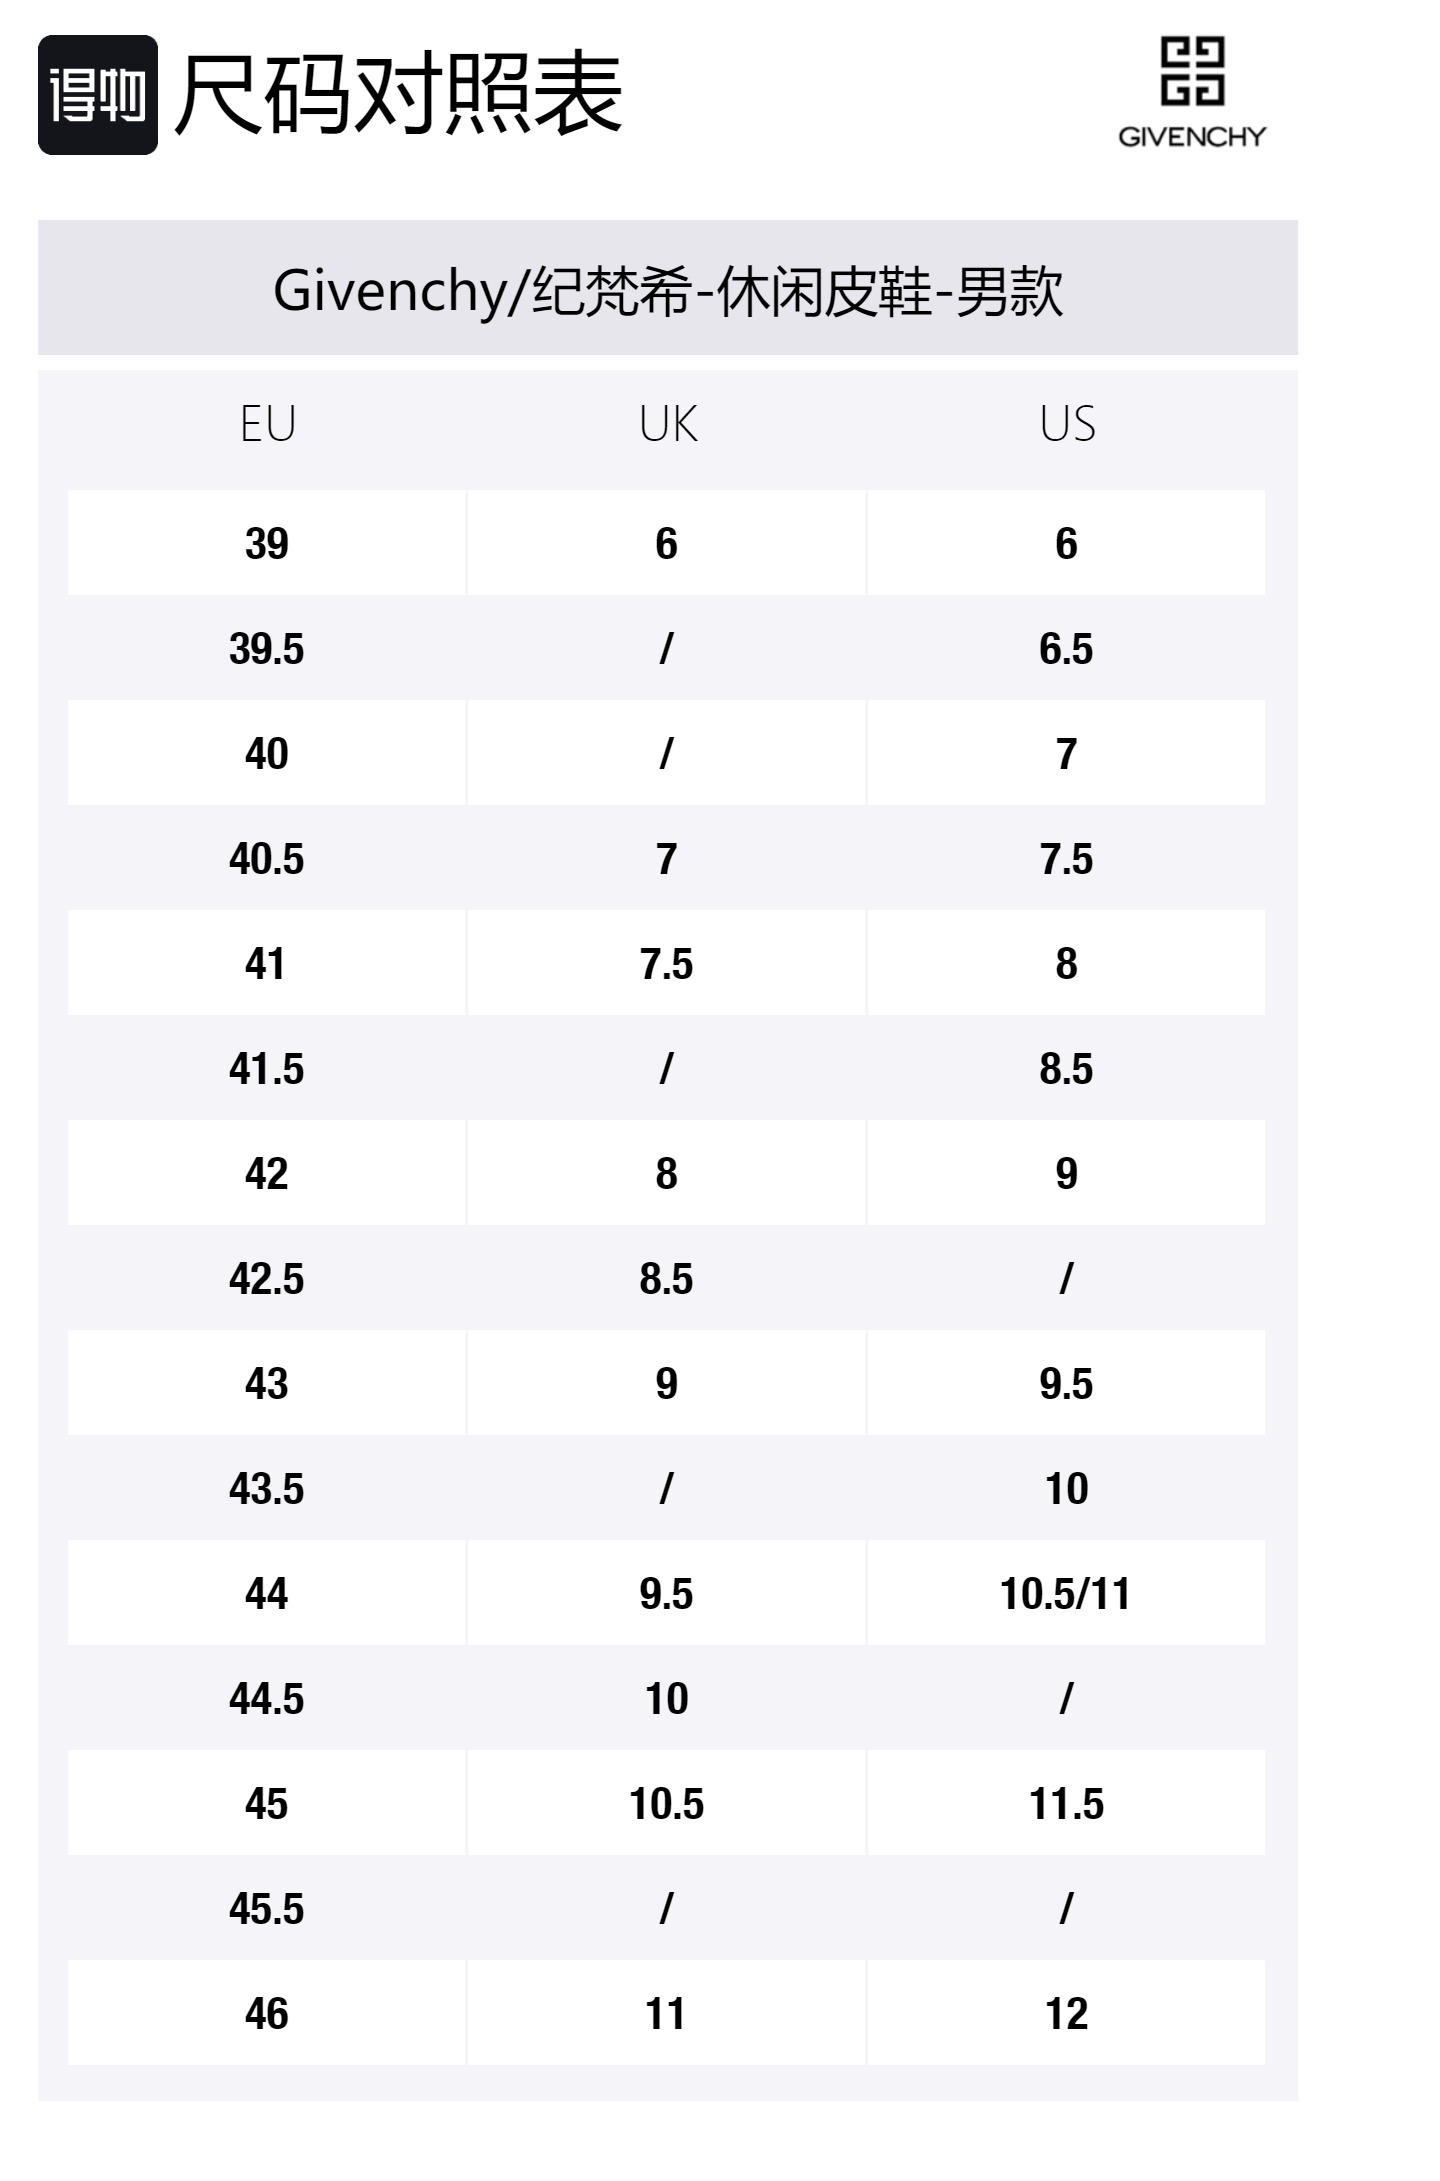The image size is (1440, 2181).
Task: Click the US size 6.5 cell
Action: (x=1066, y=649)
